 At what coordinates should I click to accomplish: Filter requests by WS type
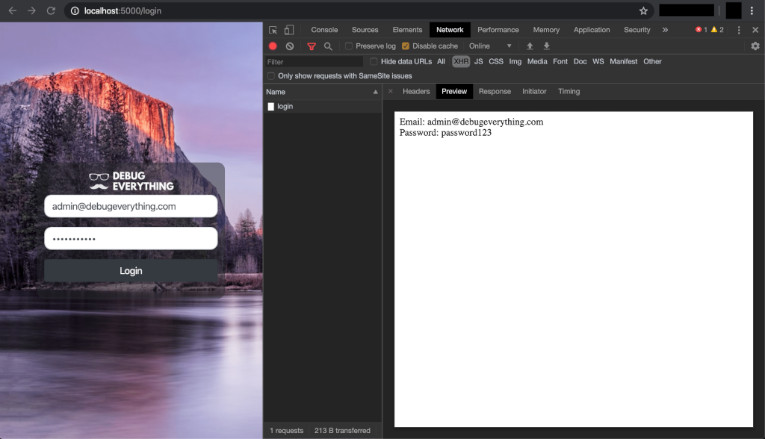(x=598, y=61)
